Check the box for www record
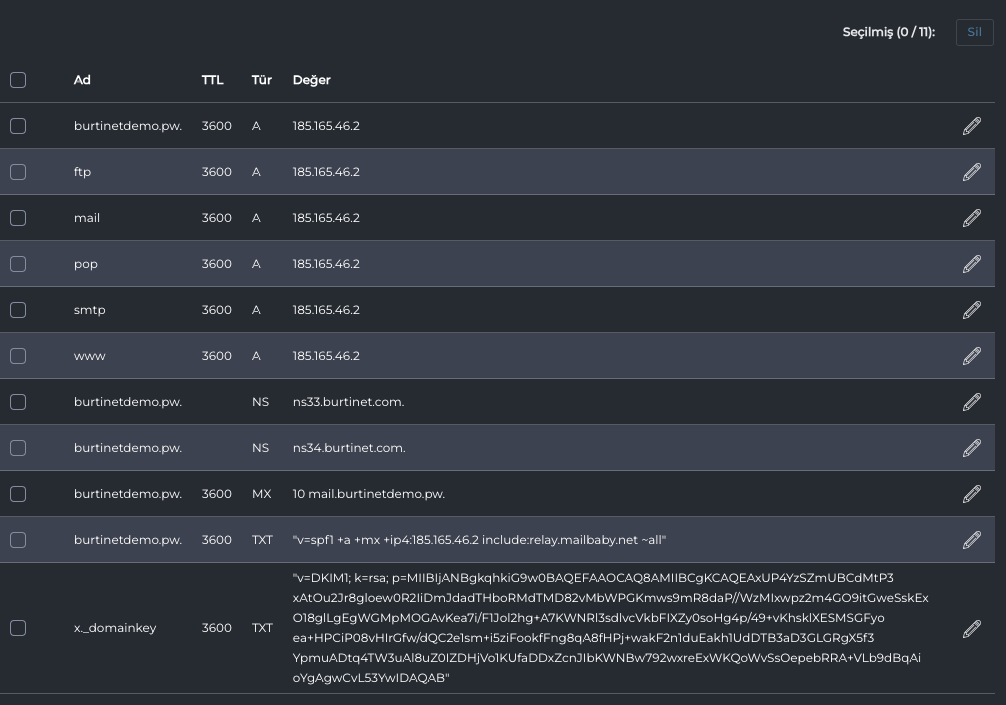This screenshot has width=1006, height=705. pyautogui.click(x=18, y=356)
